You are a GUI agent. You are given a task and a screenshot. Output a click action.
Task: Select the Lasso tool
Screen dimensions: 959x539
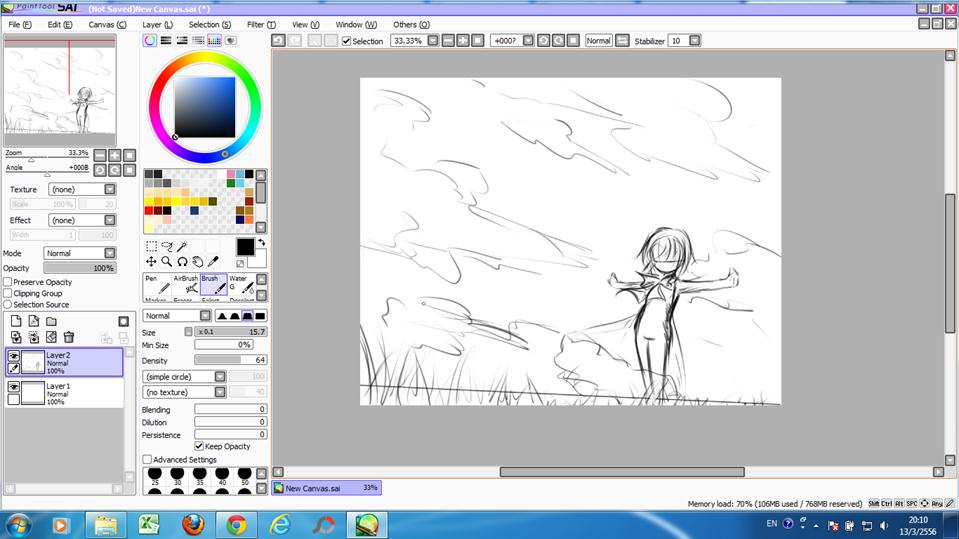[166, 247]
